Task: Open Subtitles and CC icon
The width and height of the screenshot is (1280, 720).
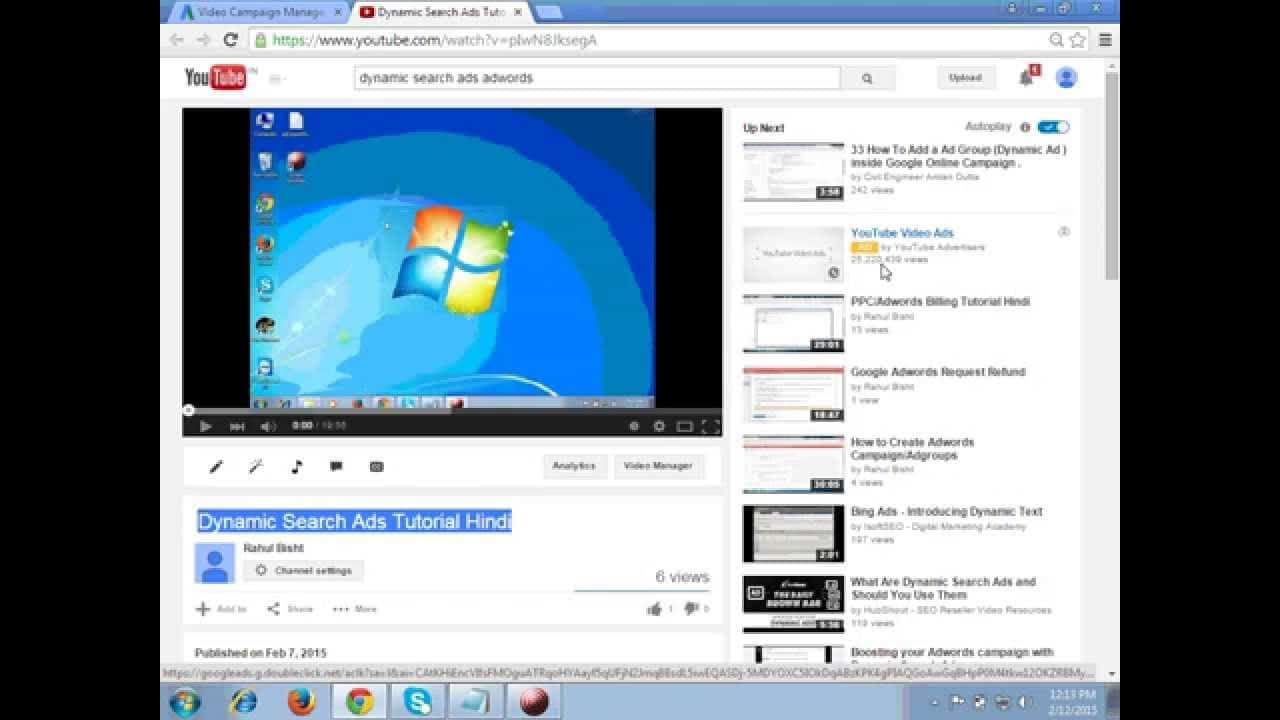Action: coord(376,466)
